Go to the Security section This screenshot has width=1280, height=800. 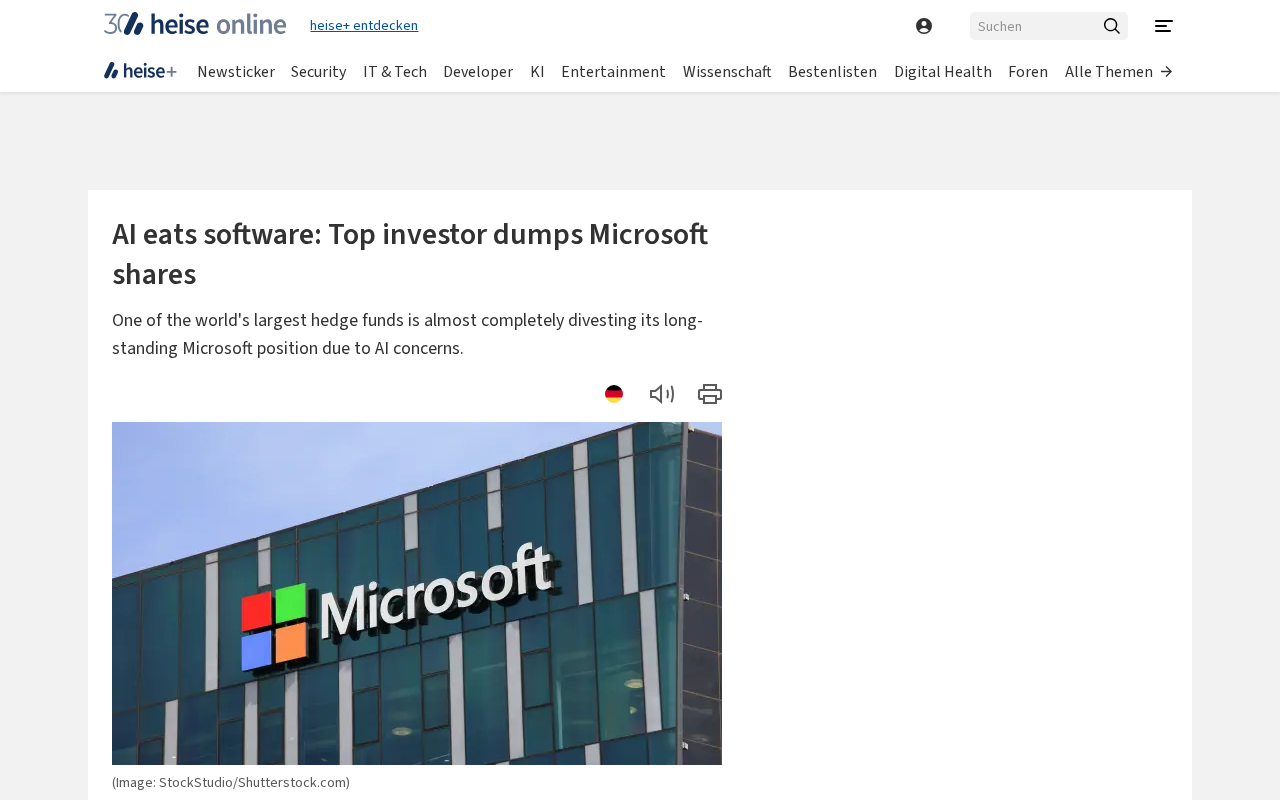(319, 72)
